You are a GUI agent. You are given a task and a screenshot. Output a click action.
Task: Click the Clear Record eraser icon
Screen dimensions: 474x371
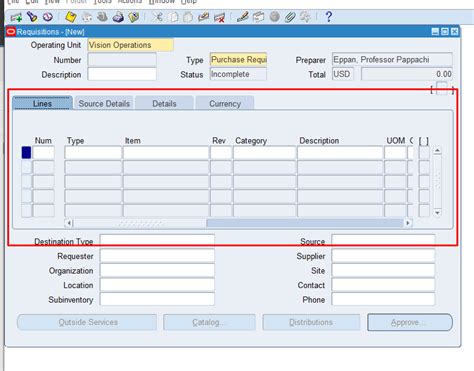coord(203,17)
